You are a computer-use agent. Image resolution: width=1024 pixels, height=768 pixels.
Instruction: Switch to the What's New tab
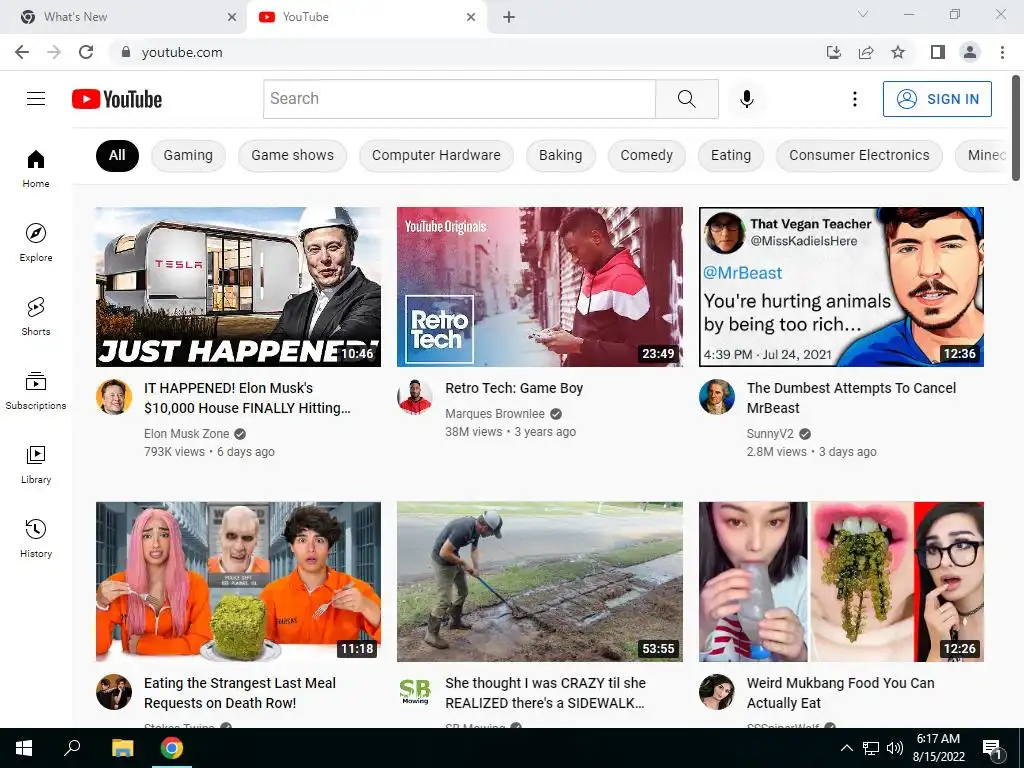pos(124,17)
